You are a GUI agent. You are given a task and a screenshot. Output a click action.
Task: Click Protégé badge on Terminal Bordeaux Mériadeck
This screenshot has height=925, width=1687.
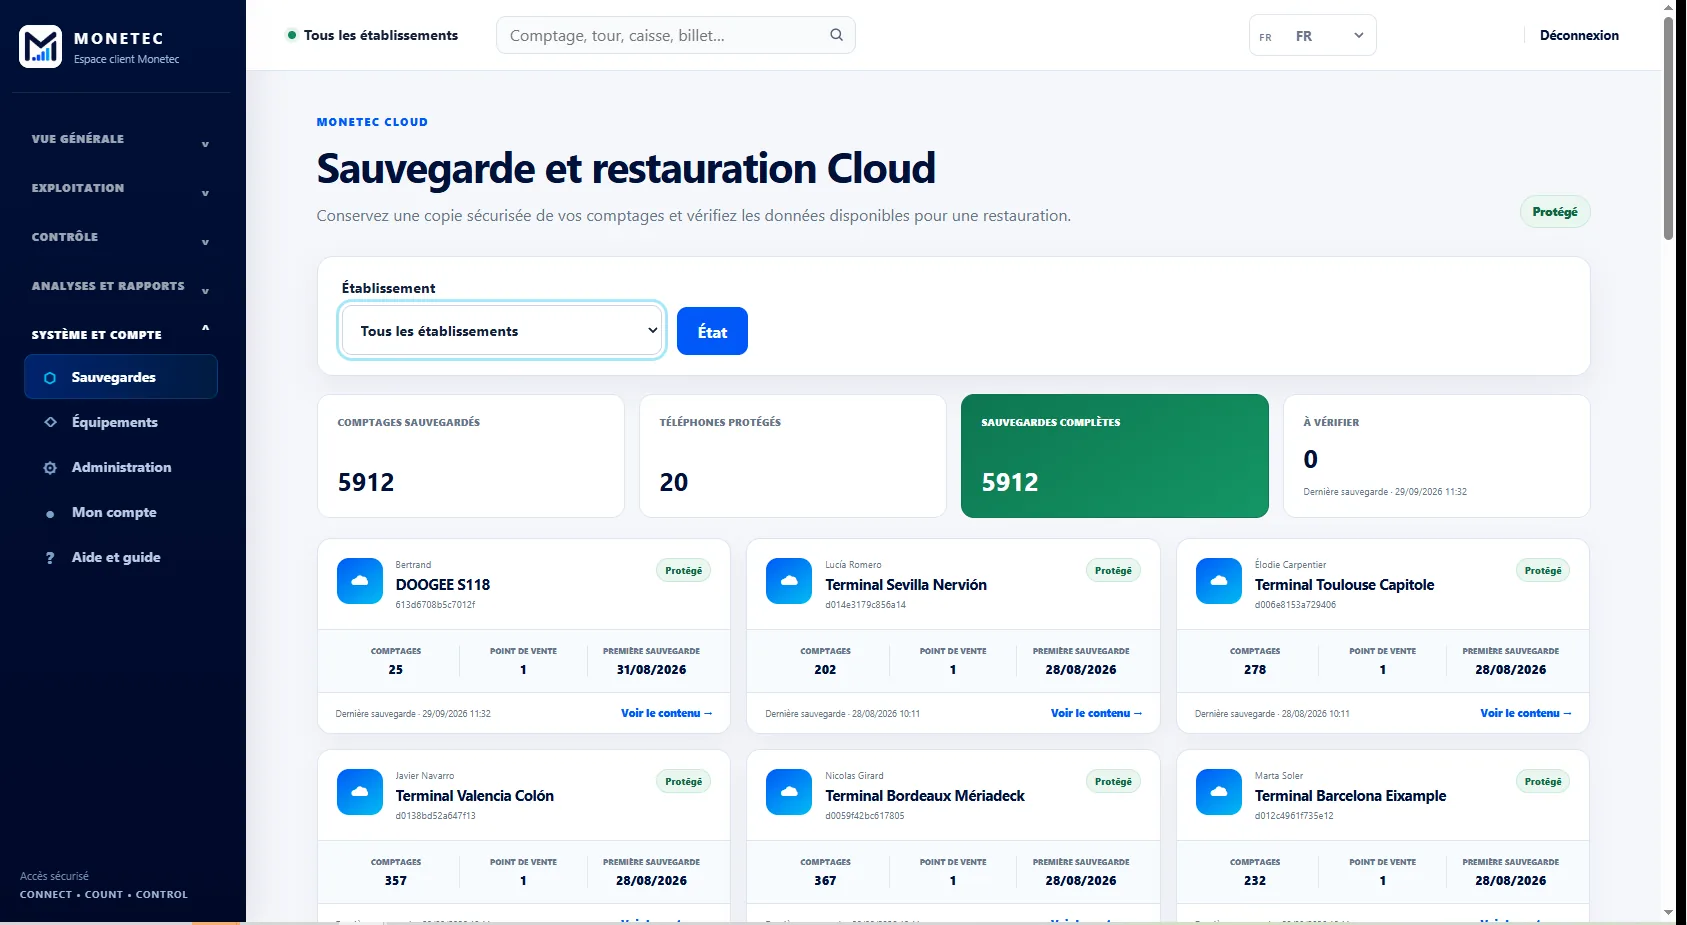tap(1113, 782)
